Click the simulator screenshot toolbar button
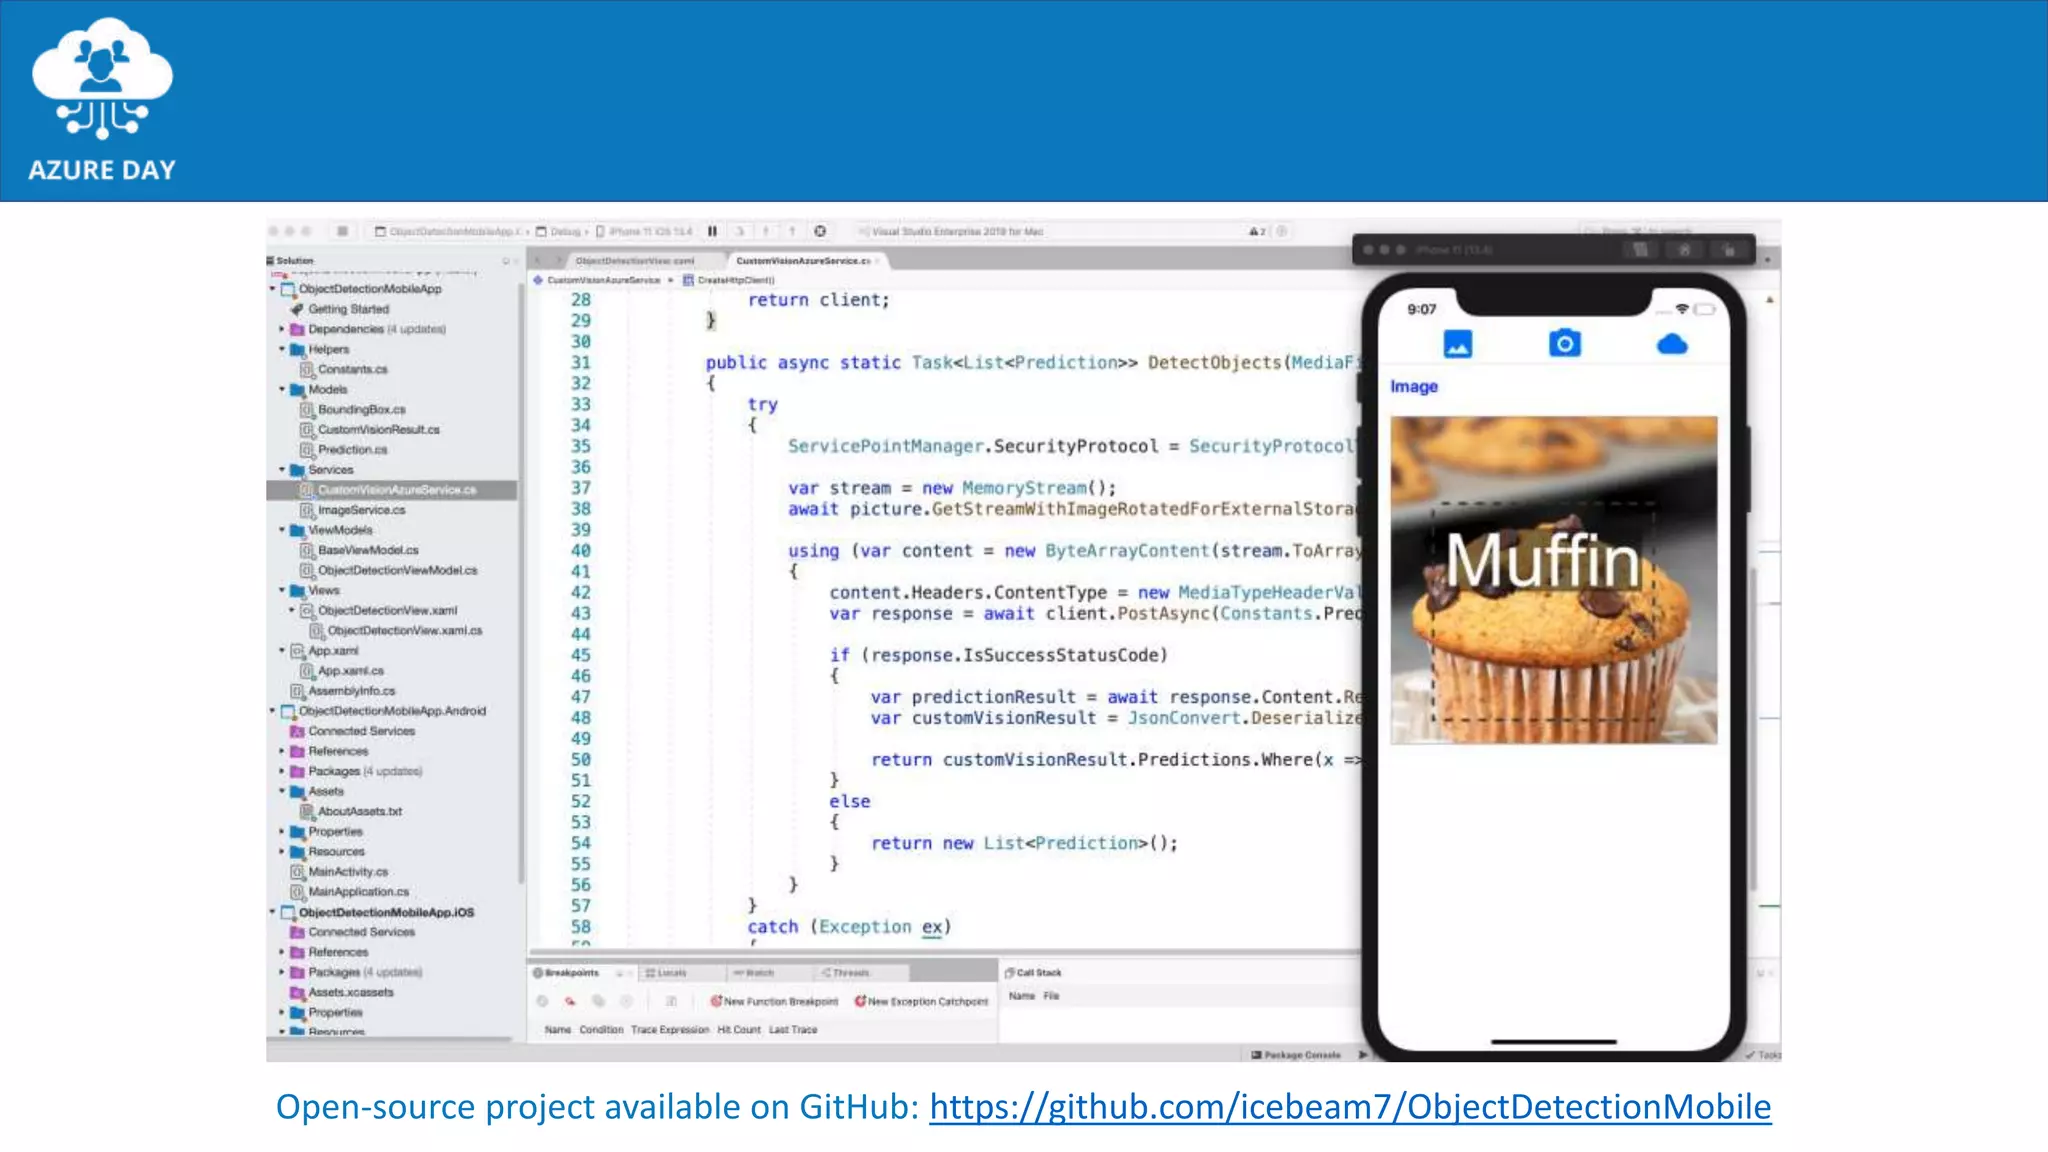Screen dimensions: 2048x1152 (1640, 250)
